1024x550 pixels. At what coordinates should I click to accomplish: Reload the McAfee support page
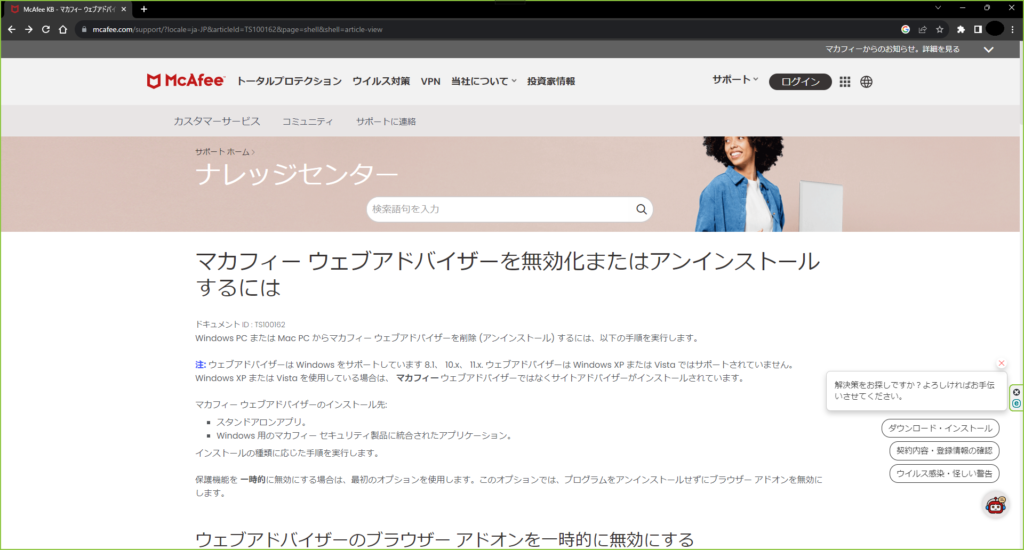point(46,29)
